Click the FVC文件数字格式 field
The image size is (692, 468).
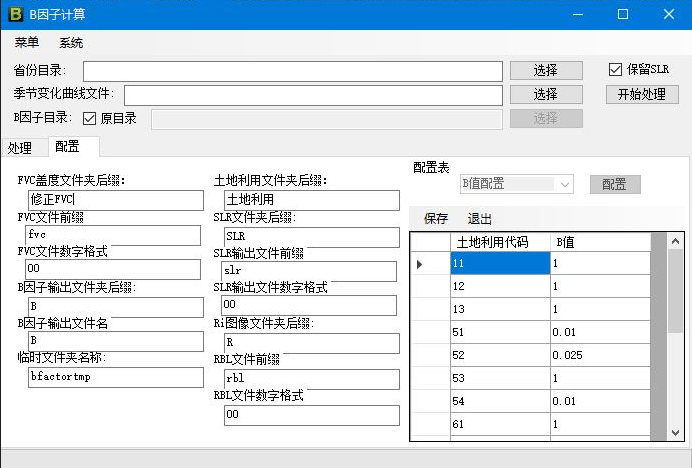[x=113, y=269]
